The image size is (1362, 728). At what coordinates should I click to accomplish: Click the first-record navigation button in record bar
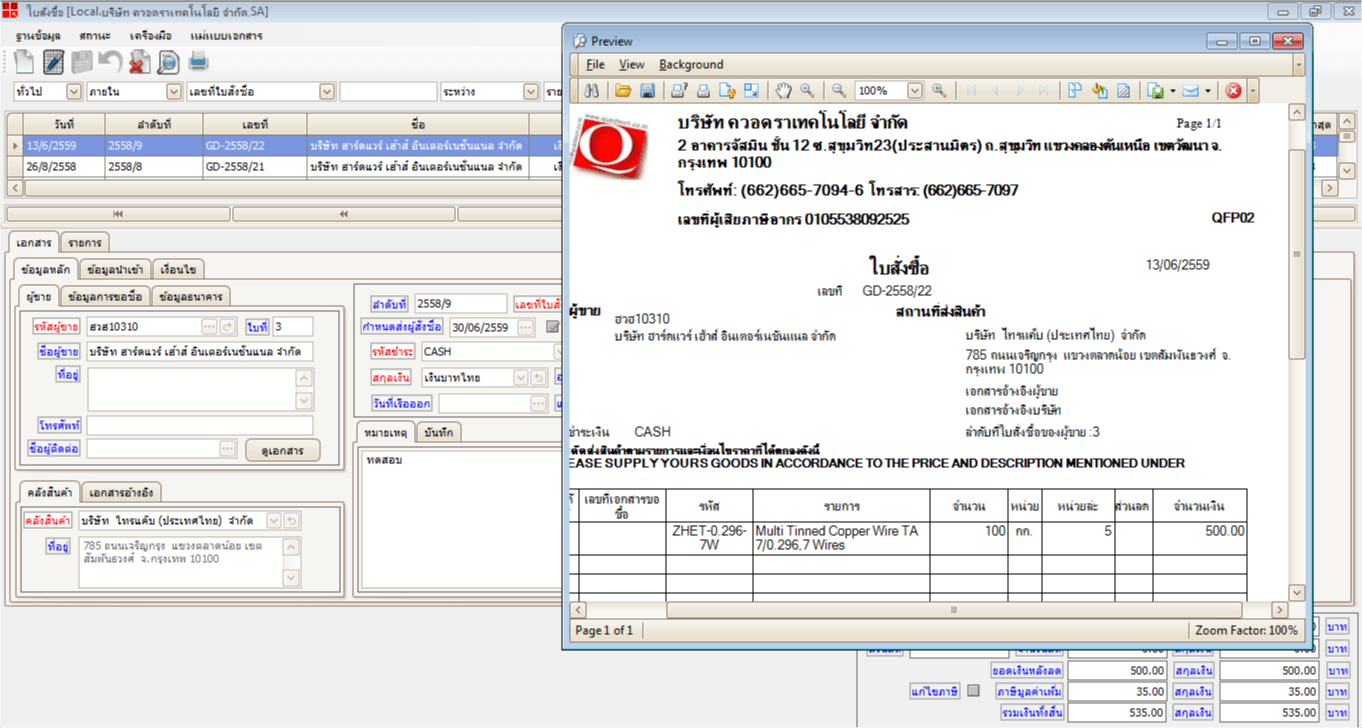click(x=117, y=214)
